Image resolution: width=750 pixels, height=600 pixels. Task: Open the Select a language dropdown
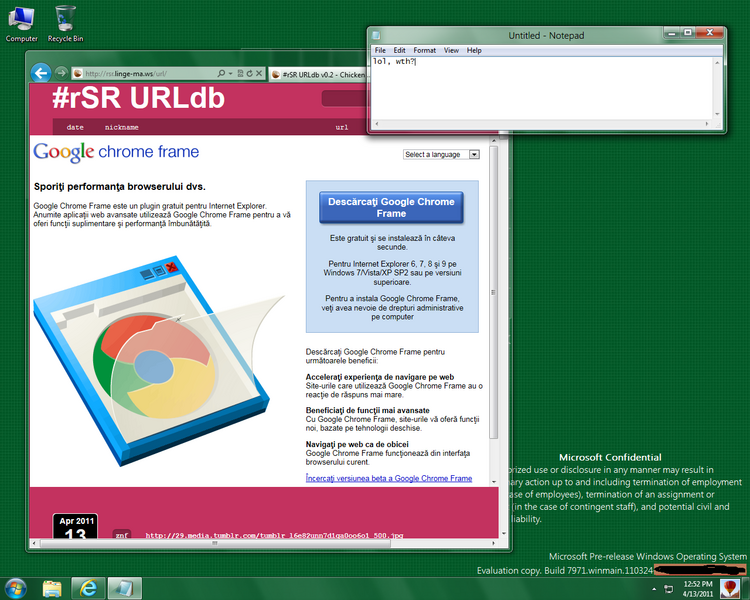click(x=441, y=155)
